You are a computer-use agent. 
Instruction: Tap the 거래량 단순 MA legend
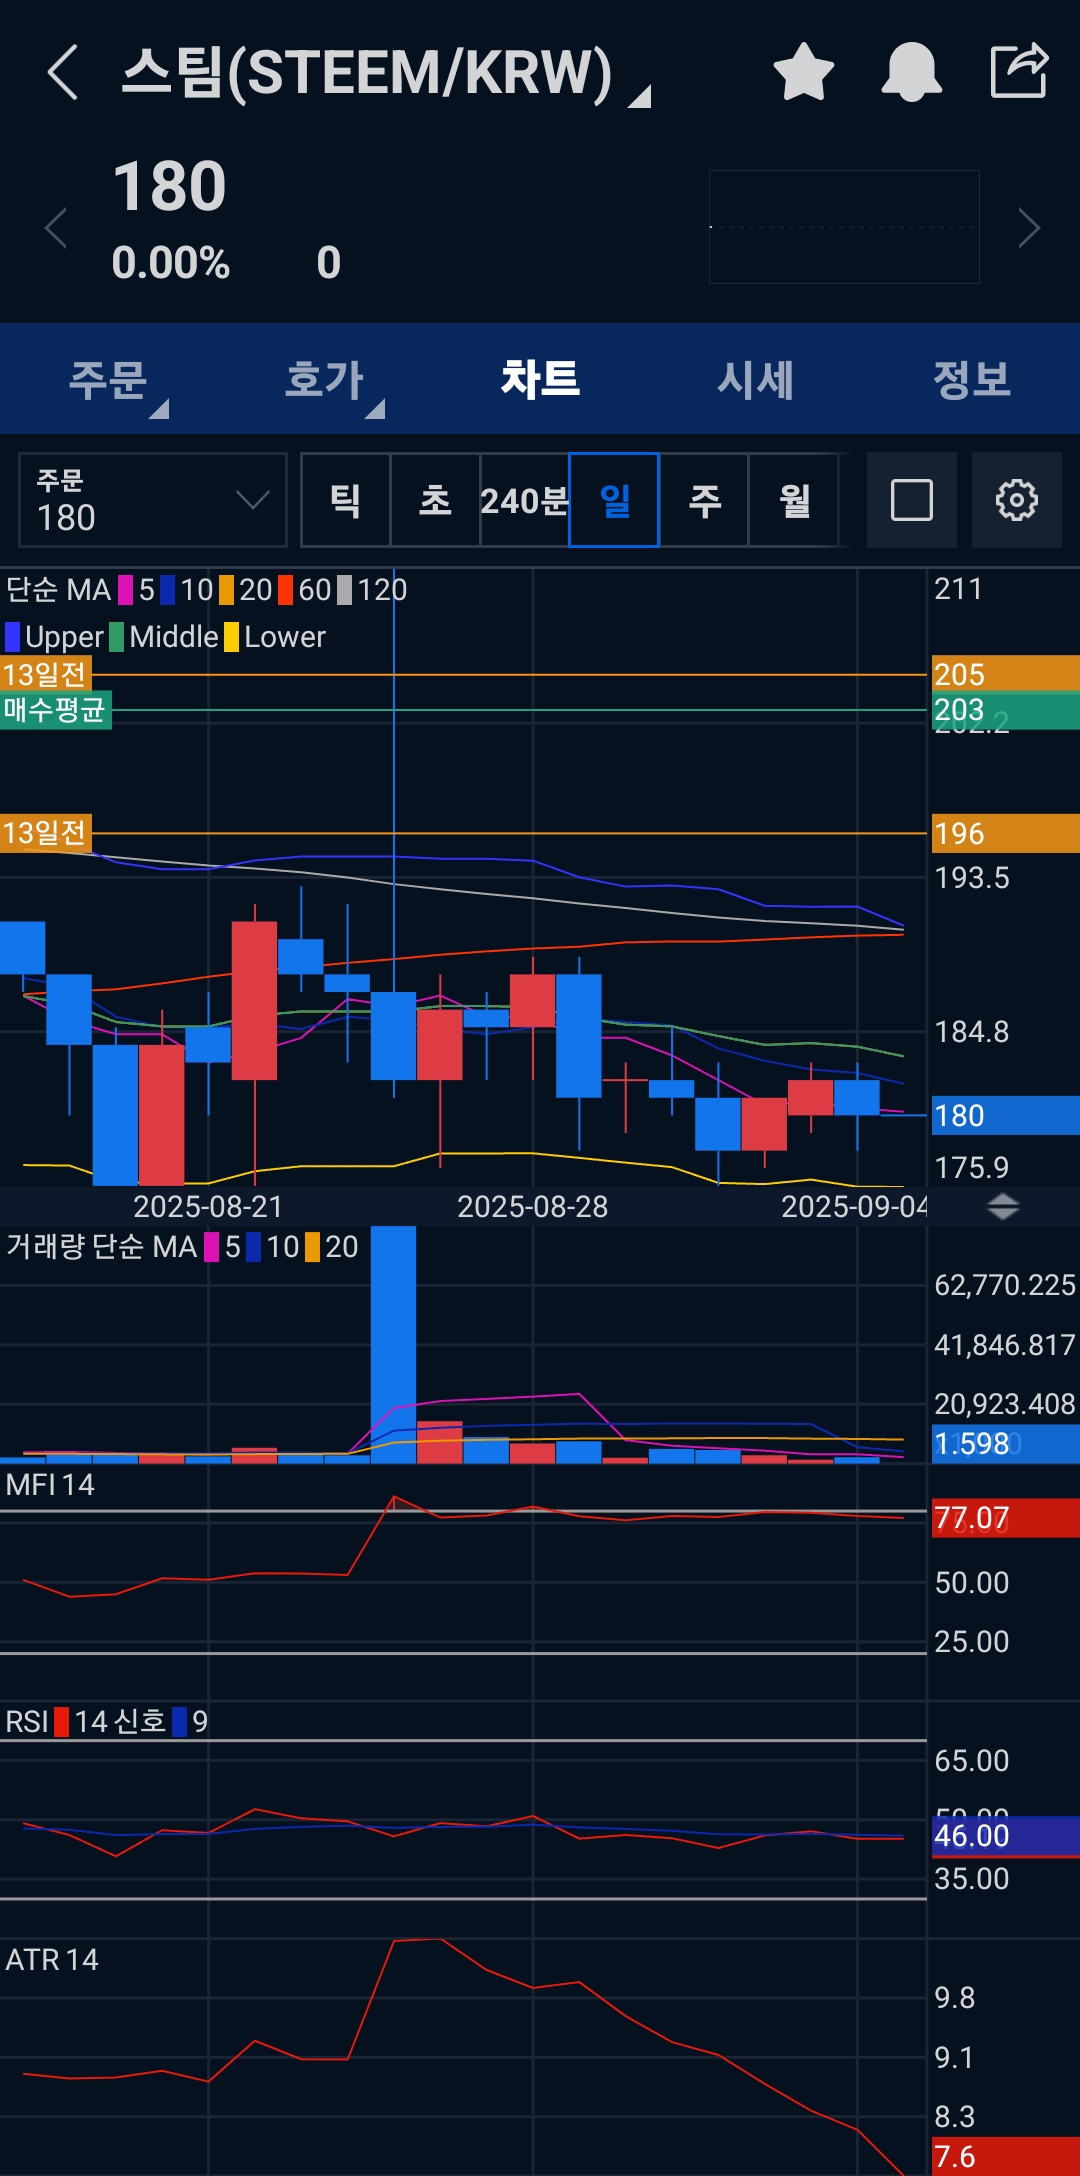click(x=102, y=1247)
